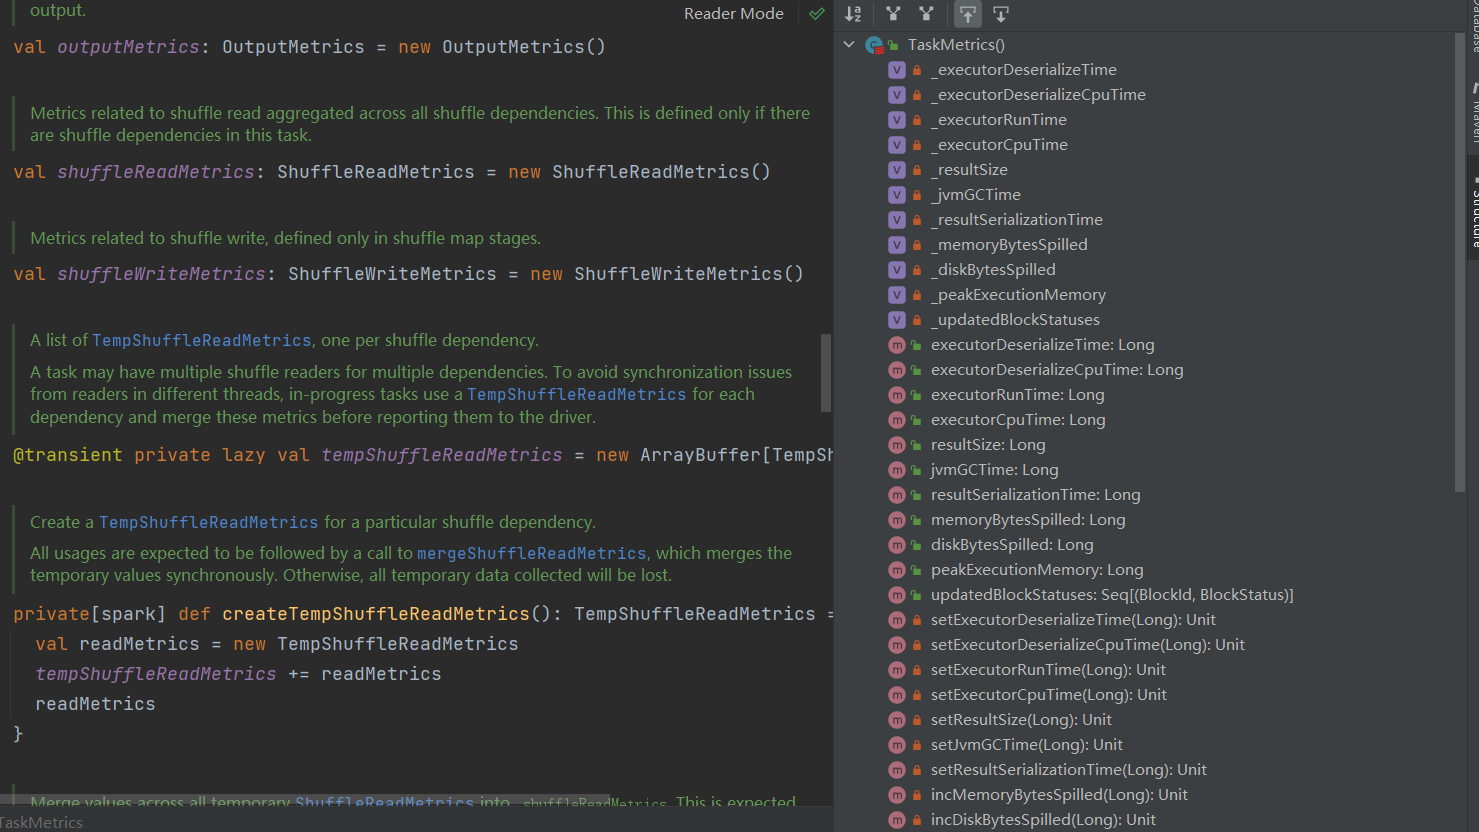The height and width of the screenshot is (832, 1479).
Task: Click method icon of setResultSerializationTime(Long): Unit
Action: (897, 770)
